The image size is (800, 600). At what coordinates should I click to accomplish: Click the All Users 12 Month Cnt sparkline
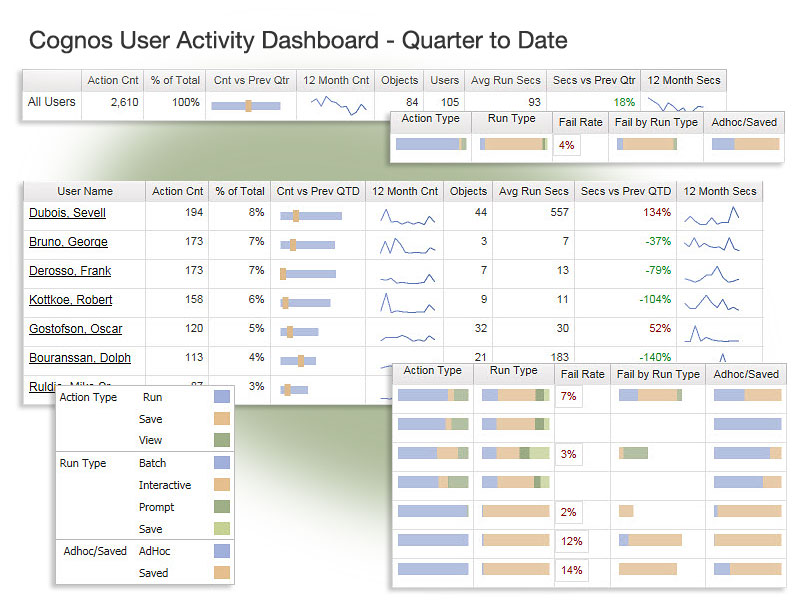(x=339, y=105)
